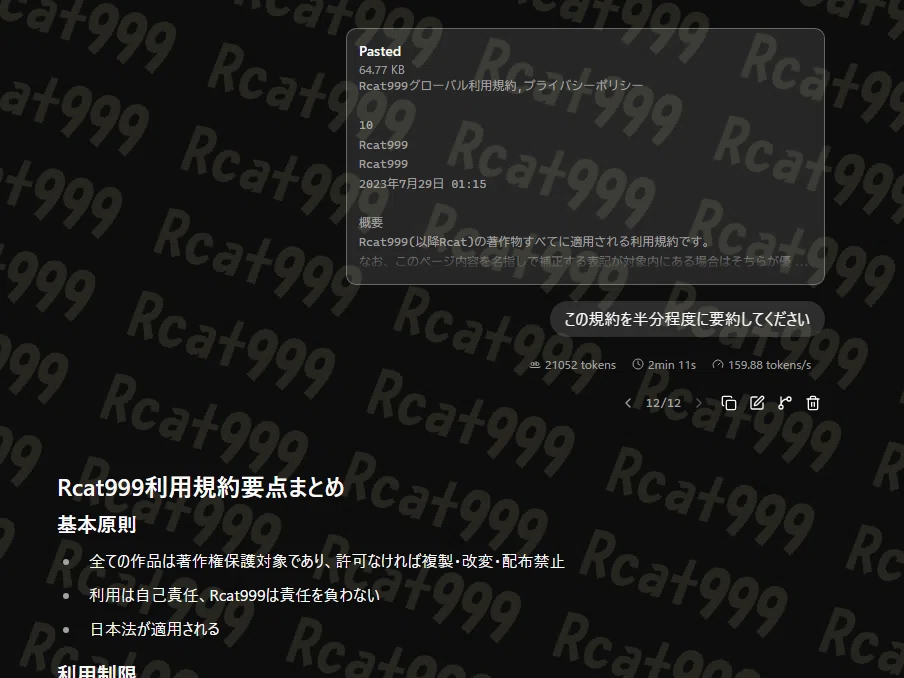Click the token count icon beside 21052 tokens
The width and height of the screenshot is (904, 678).
(535, 364)
